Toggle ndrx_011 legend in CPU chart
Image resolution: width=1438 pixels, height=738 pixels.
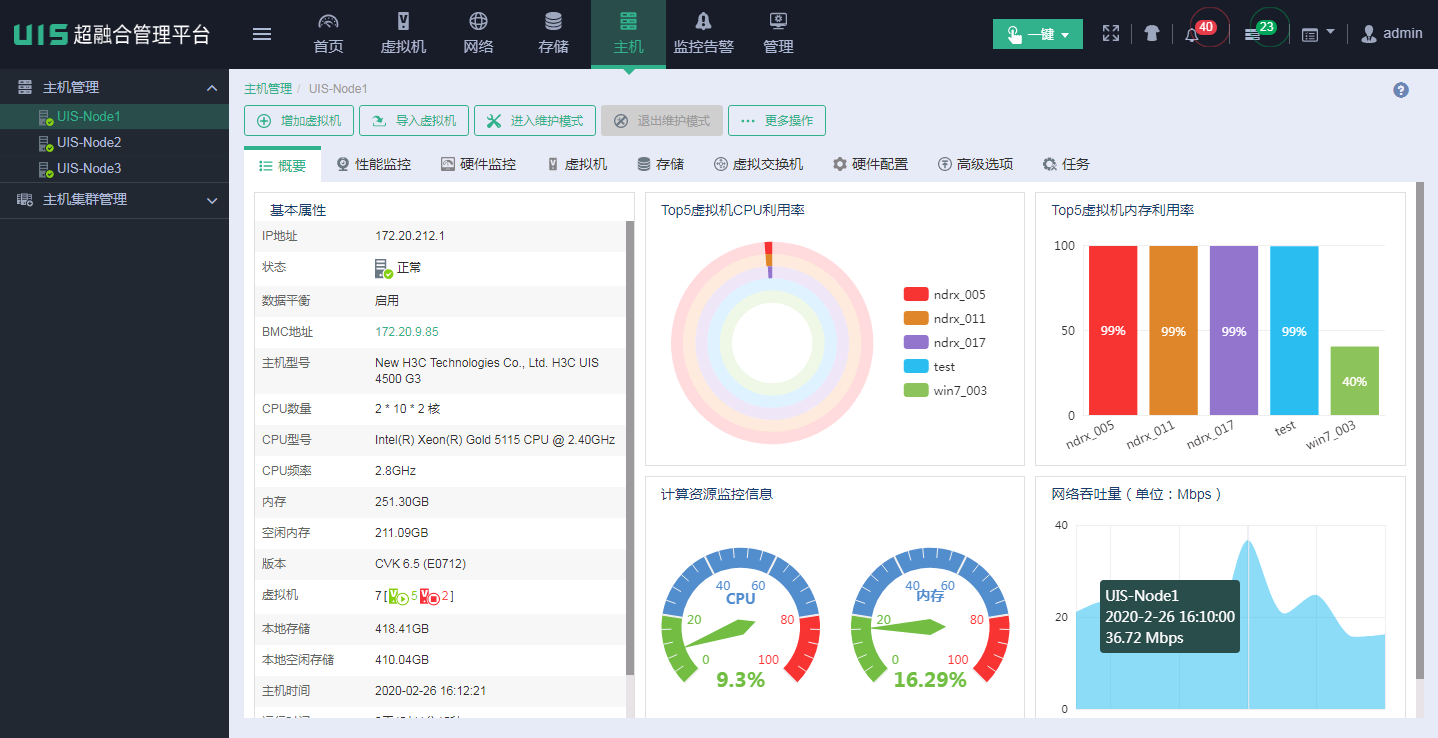(944, 318)
